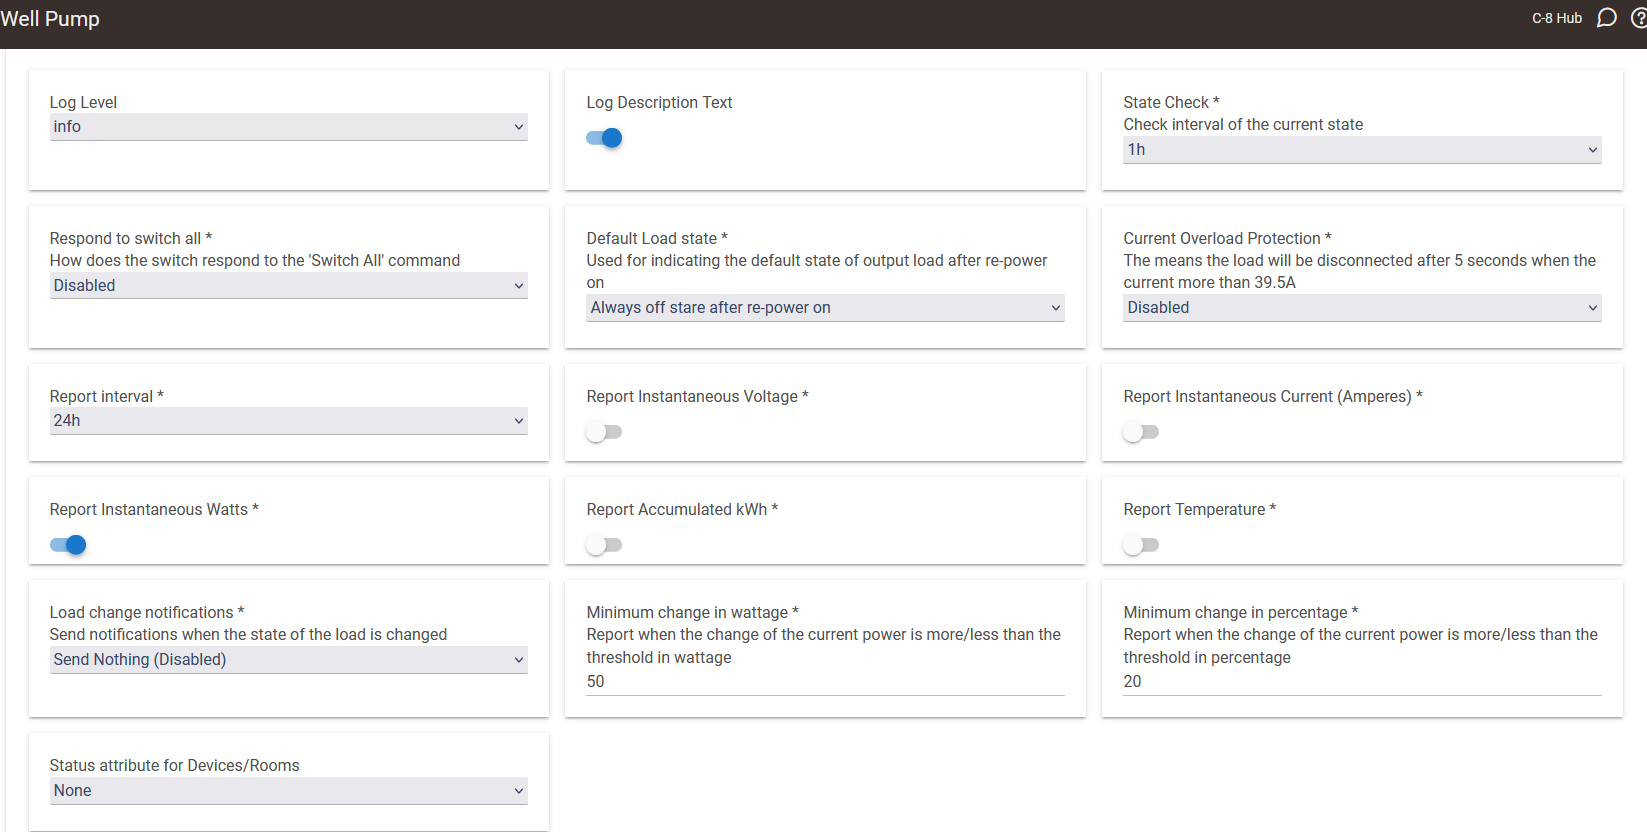Open Status attribute for Devices/Rooms dropdown

(288, 791)
